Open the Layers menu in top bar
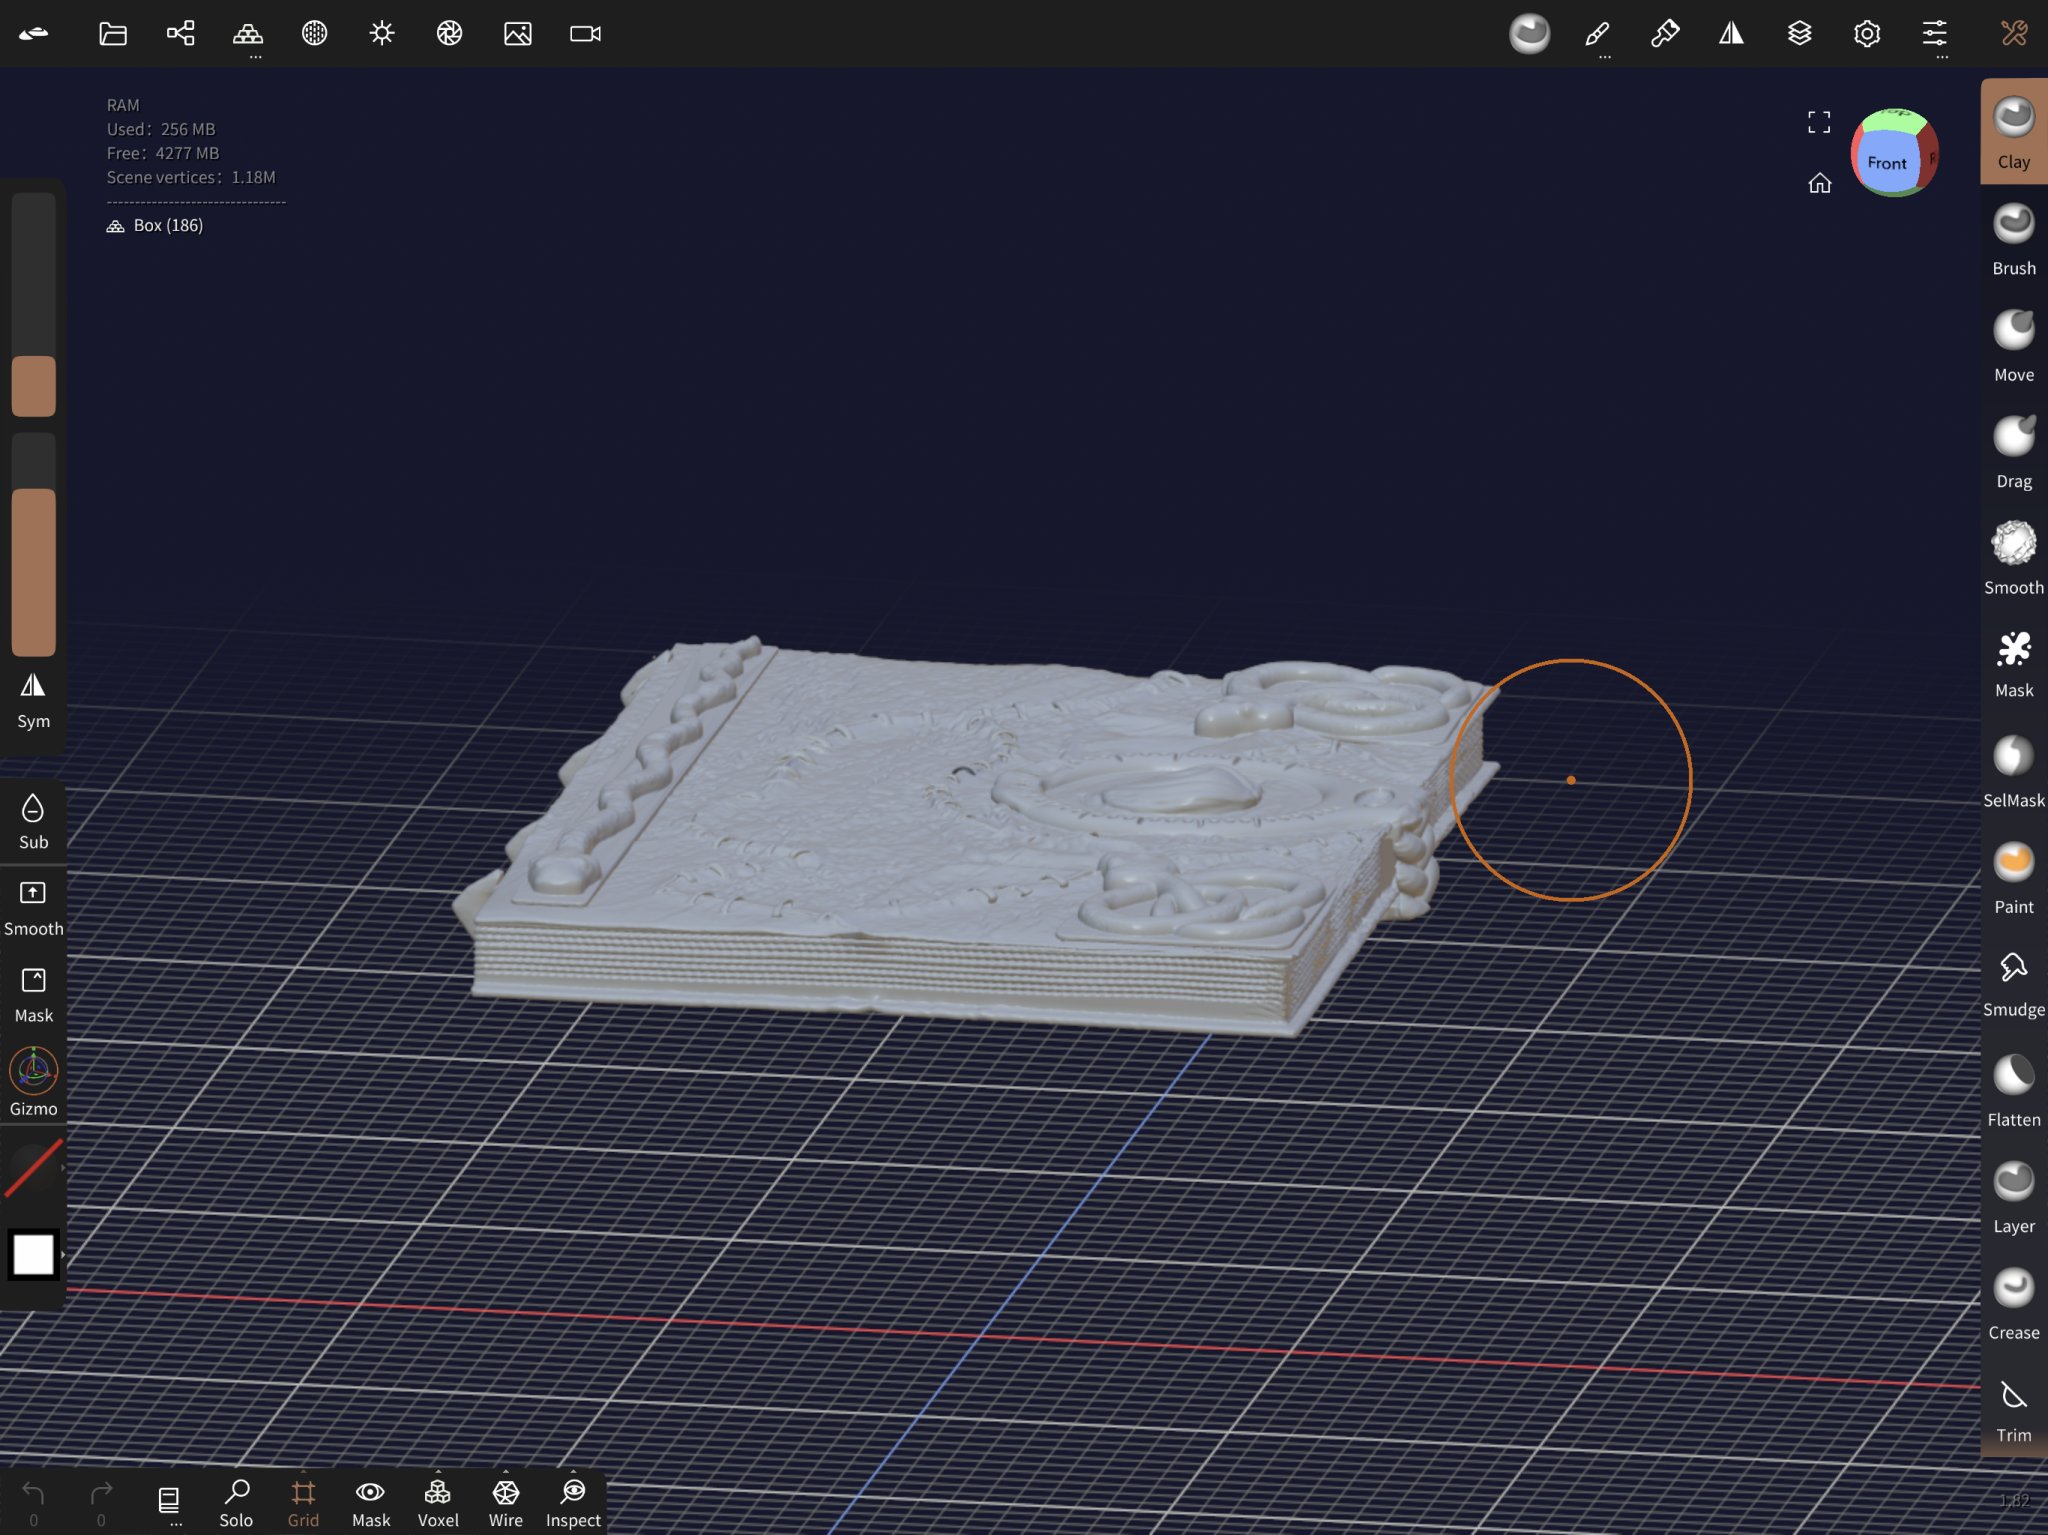Viewport: 2048px width, 1535px height. (x=1799, y=34)
